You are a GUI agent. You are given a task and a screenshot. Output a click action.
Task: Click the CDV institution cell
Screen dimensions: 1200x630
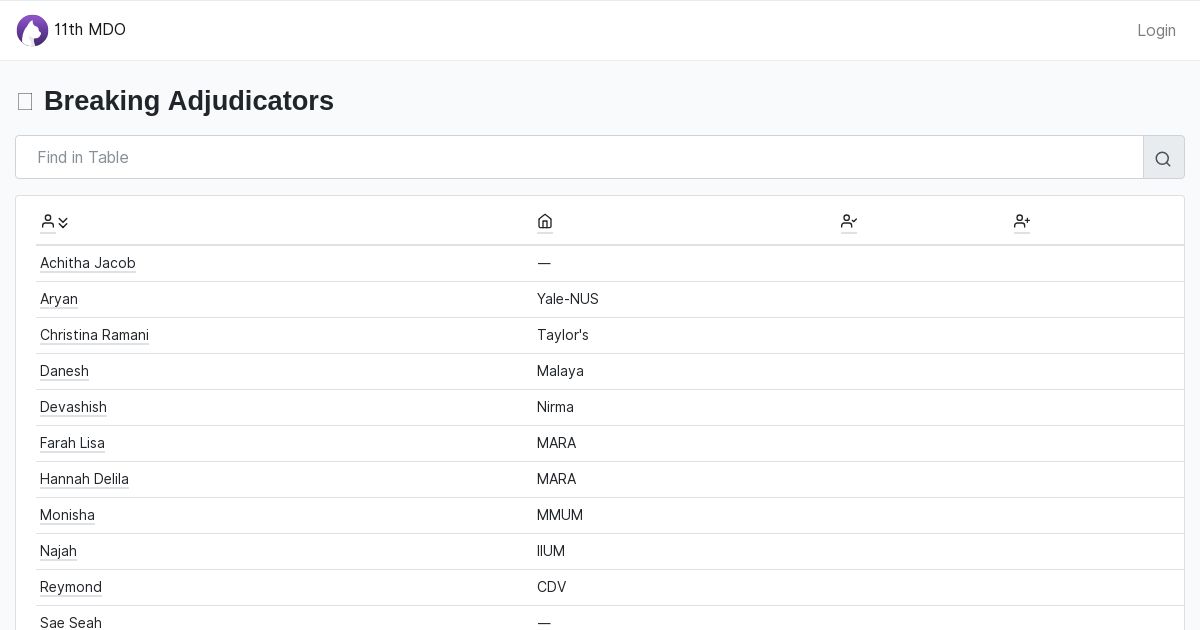pos(552,587)
